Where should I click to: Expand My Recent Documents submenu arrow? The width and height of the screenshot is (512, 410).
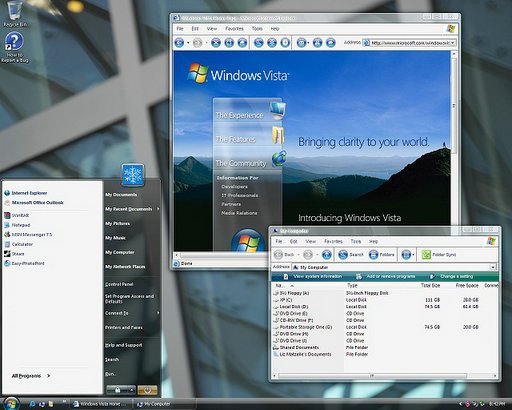click(158, 209)
